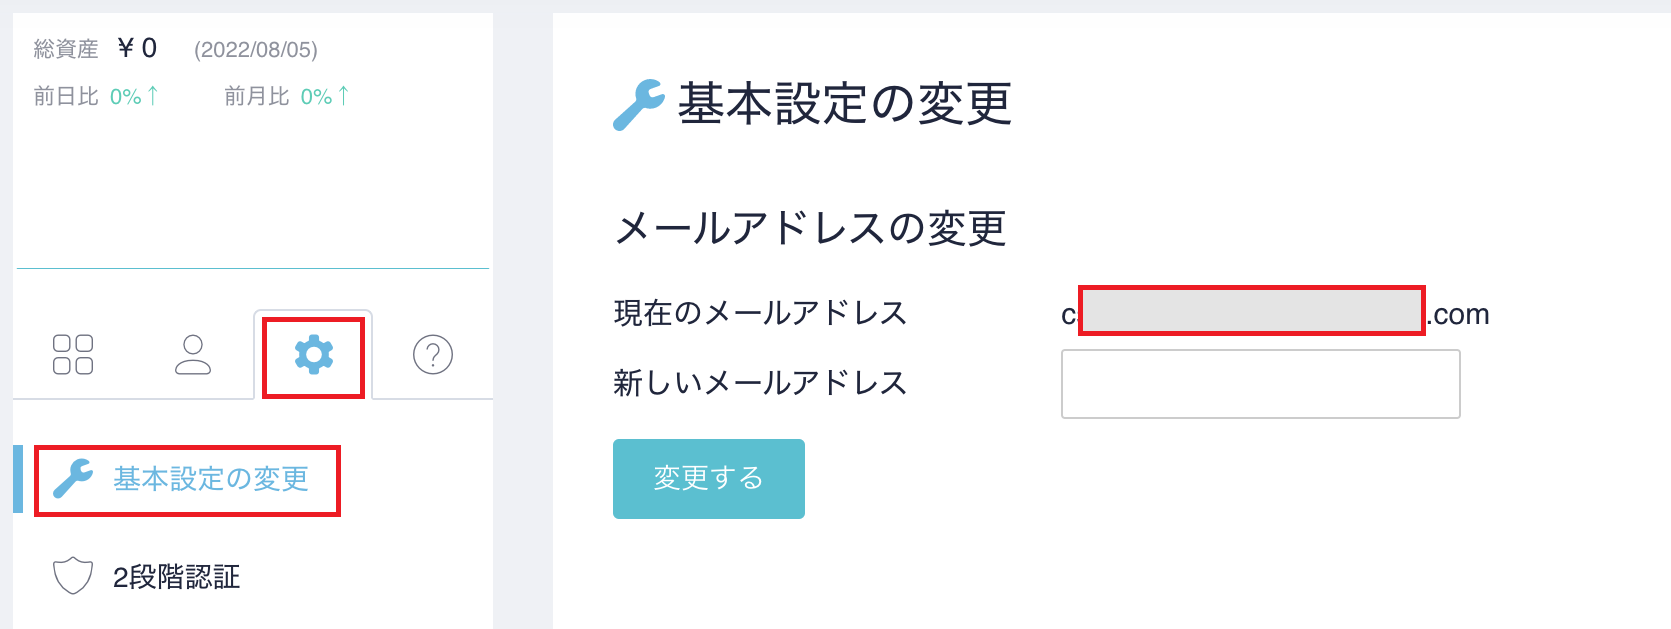The image size is (1671, 629).
Task: Click the green arrow next to 前月比
Action: pyautogui.click(x=344, y=95)
